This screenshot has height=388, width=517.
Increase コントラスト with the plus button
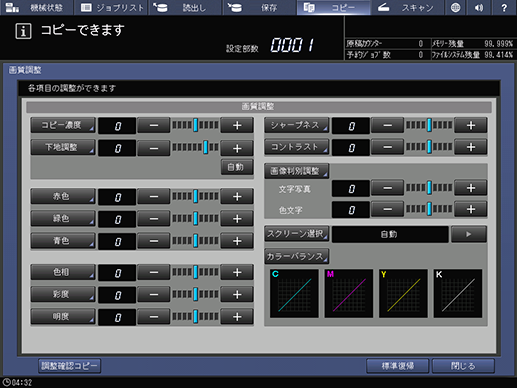coord(471,147)
